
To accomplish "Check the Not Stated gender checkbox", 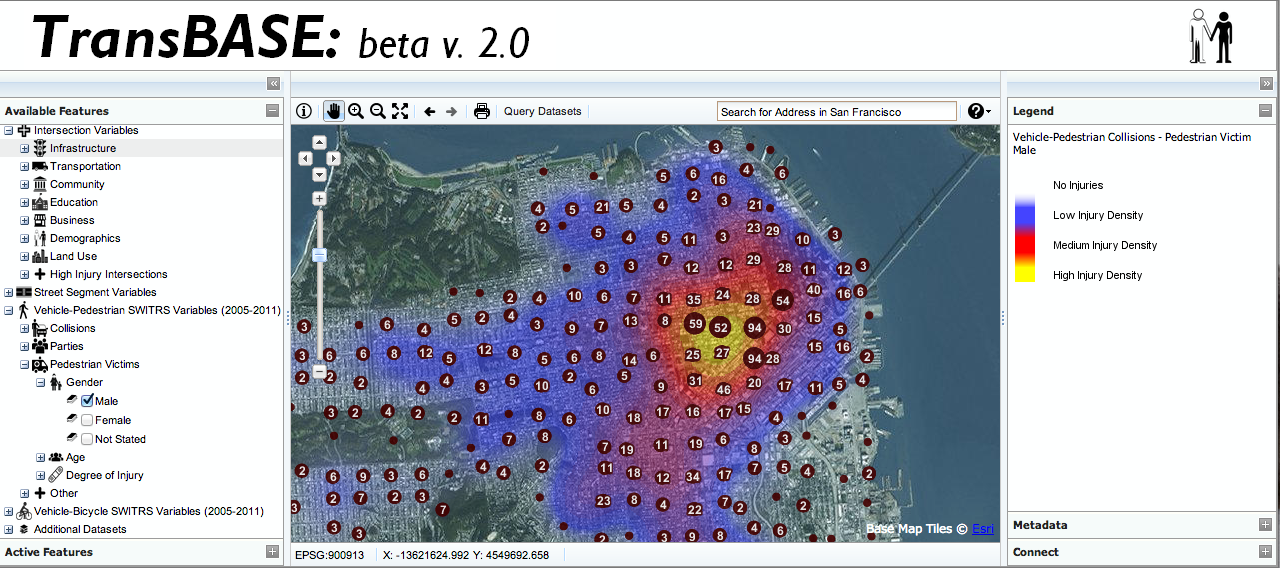I will (87, 439).
